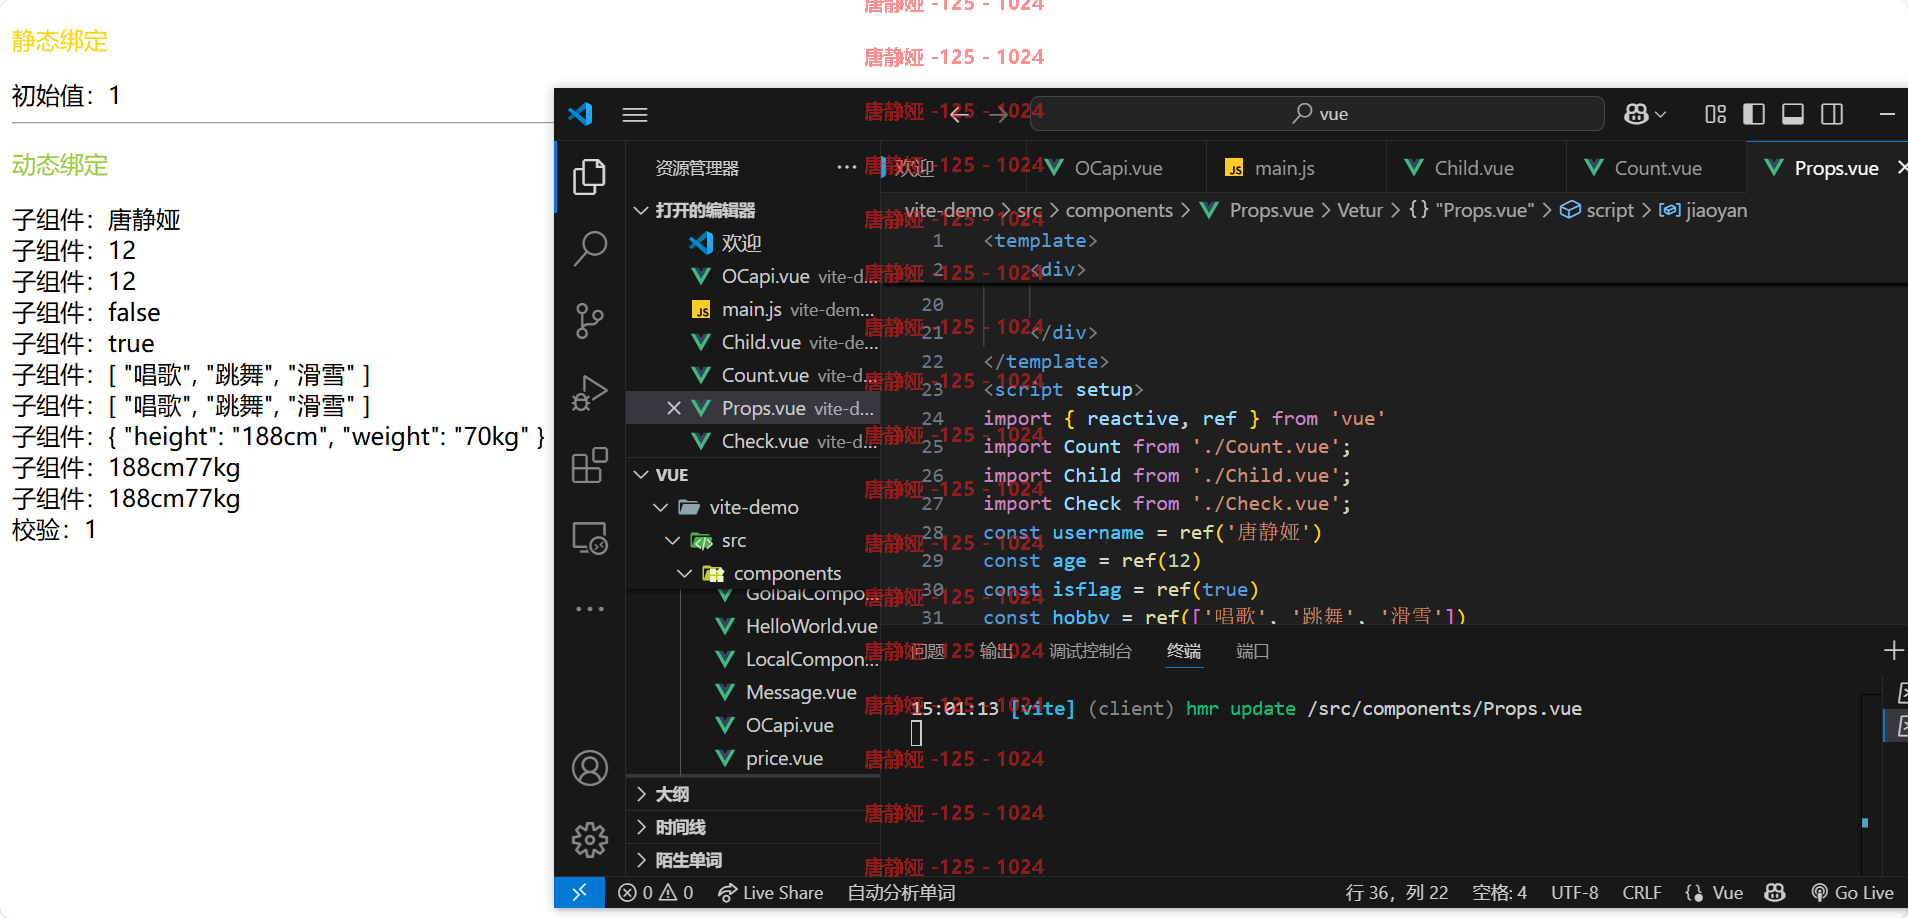The width and height of the screenshot is (1908, 918).
Task: Toggle the primary side bar
Action: (x=1754, y=114)
